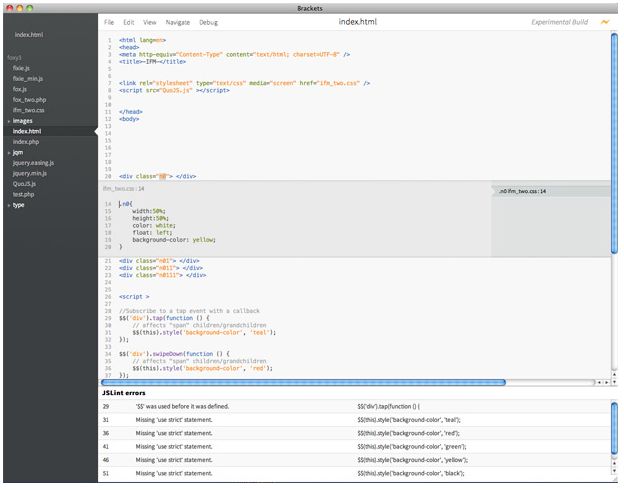Click the highlighted n0 class value on line 20
This screenshot has width=624, height=490.
click(x=162, y=176)
